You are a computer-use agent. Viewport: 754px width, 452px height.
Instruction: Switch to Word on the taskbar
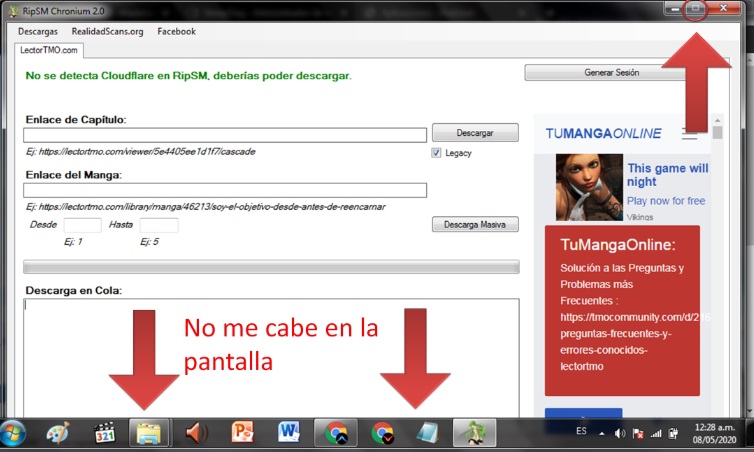288,432
